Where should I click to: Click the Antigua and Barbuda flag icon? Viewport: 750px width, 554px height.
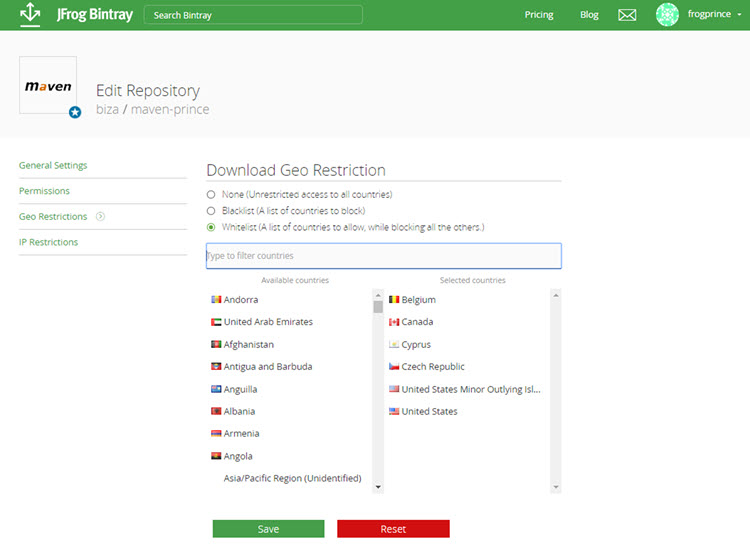click(216, 366)
